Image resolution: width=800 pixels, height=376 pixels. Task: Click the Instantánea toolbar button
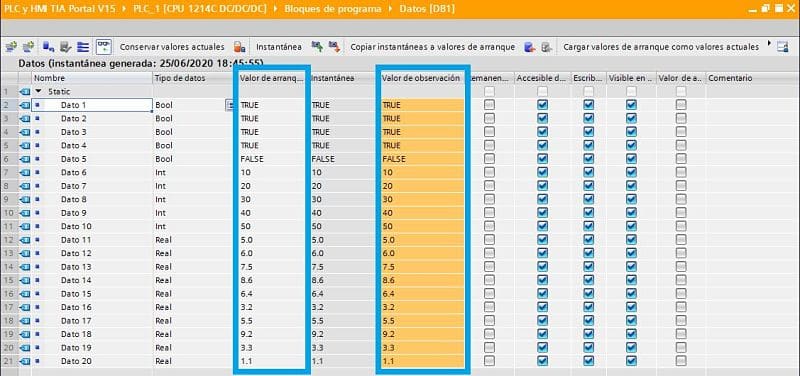tap(279, 47)
